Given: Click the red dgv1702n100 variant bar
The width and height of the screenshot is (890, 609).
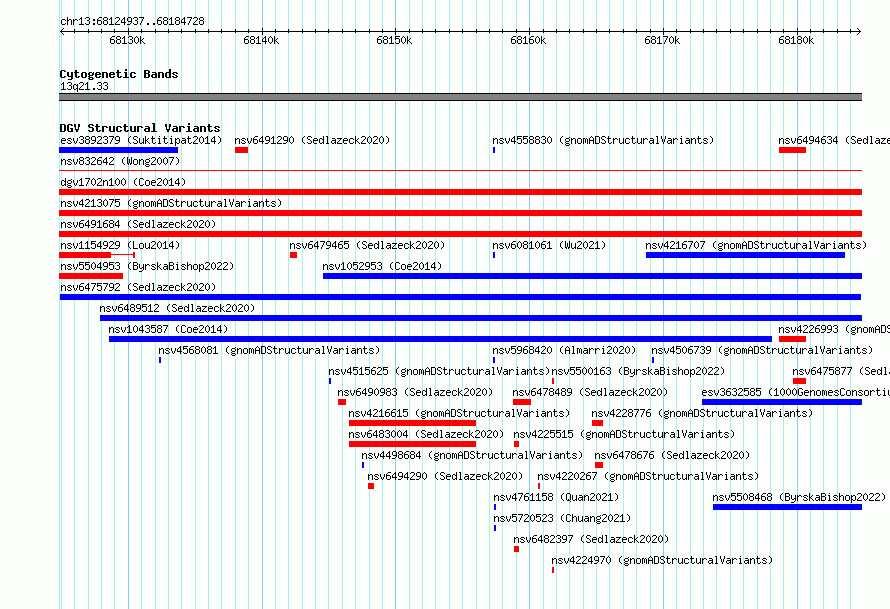Looking at the screenshot, I should [x=460, y=192].
